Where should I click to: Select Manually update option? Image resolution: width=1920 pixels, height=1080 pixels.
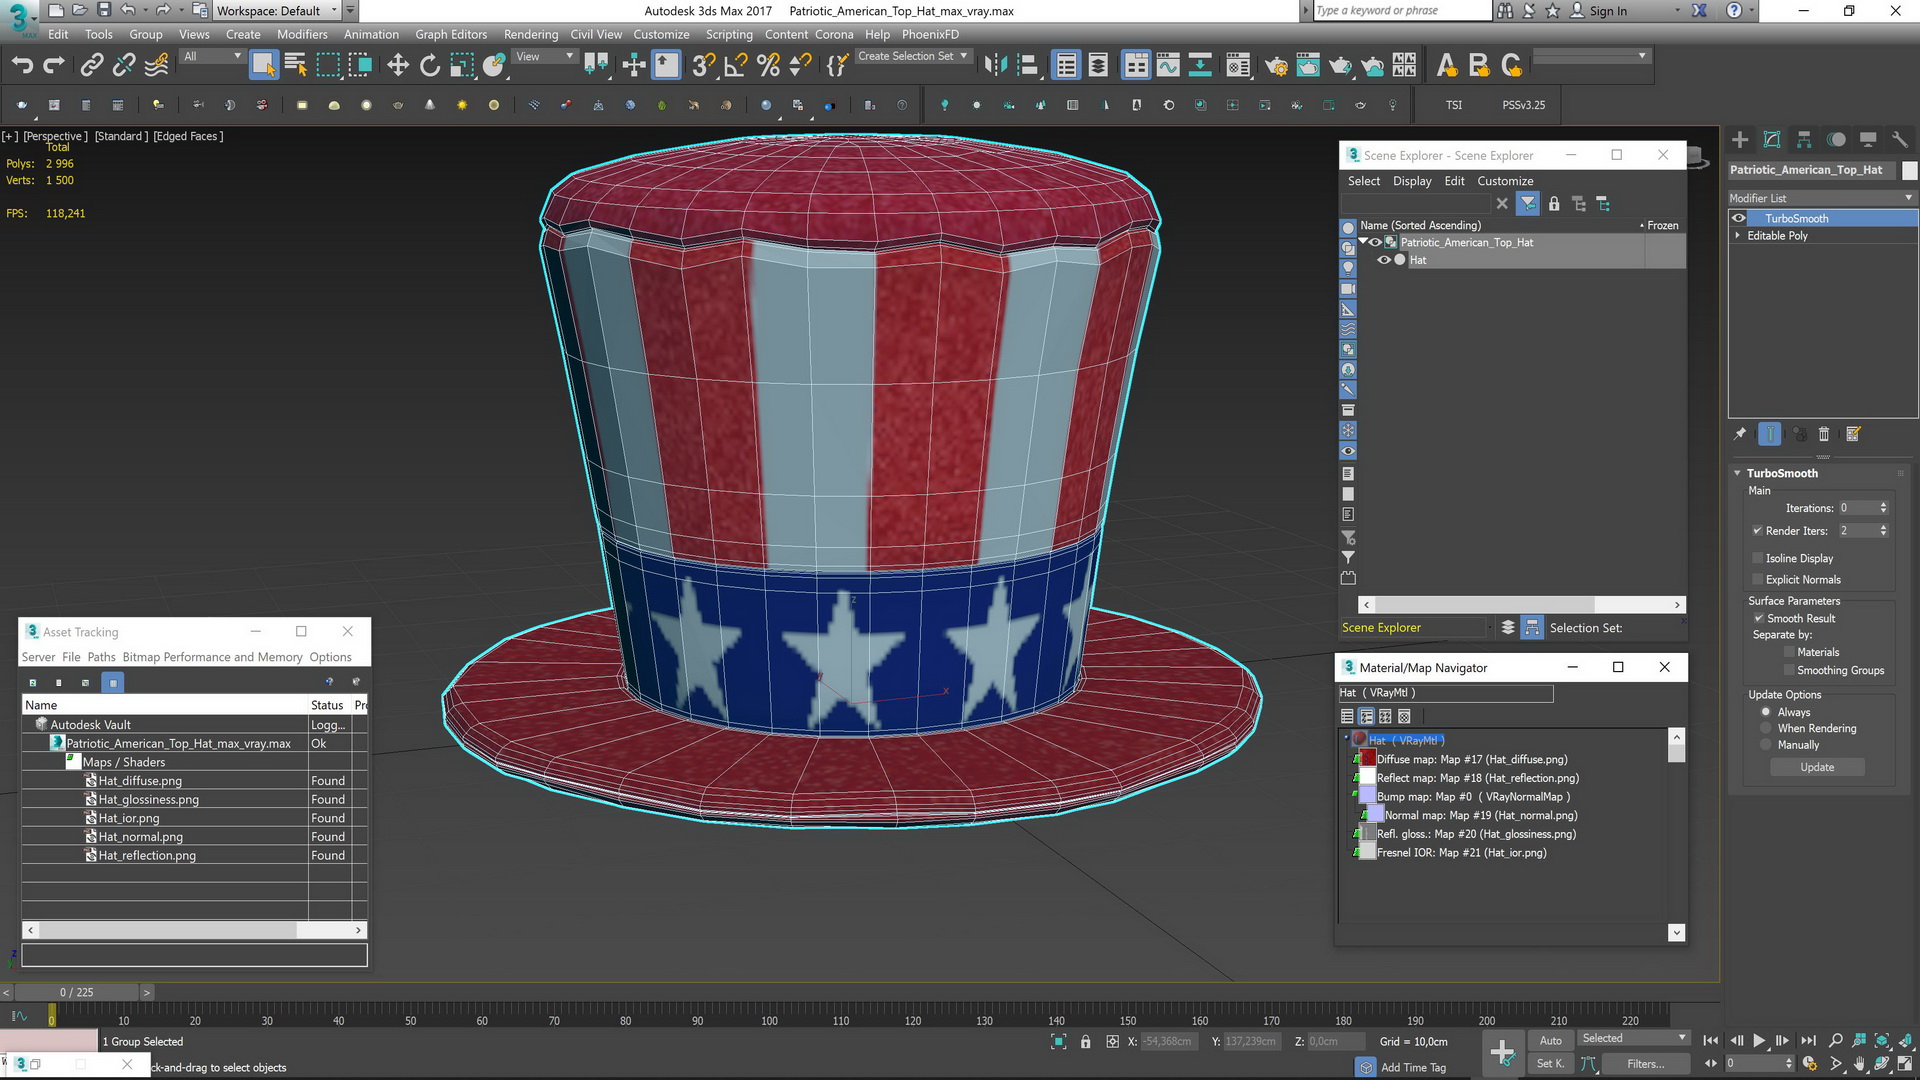pyautogui.click(x=1766, y=745)
